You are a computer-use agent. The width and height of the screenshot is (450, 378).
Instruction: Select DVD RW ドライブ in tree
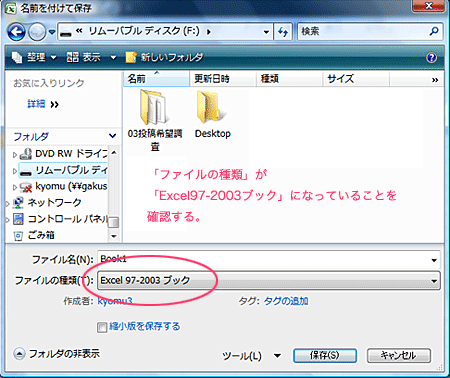click(x=63, y=154)
